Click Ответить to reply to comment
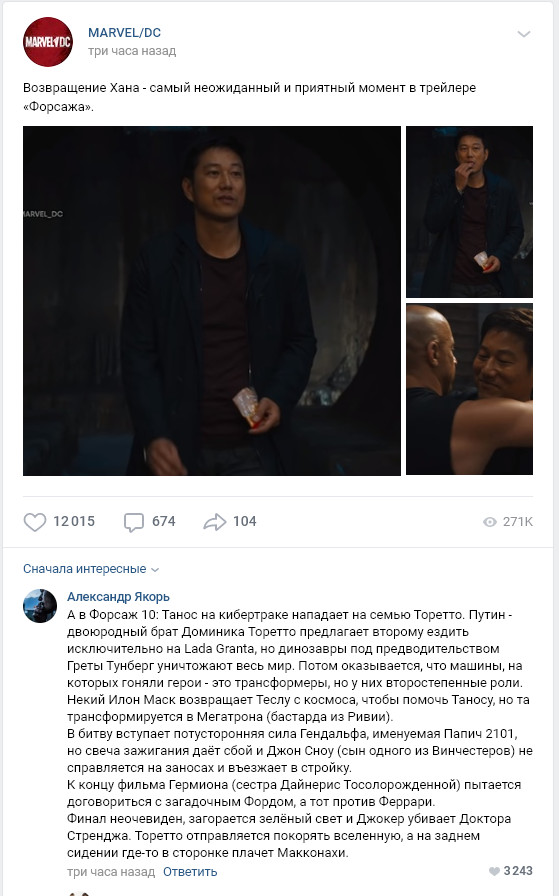The height and width of the screenshot is (896, 559). [x=190, y=871]
